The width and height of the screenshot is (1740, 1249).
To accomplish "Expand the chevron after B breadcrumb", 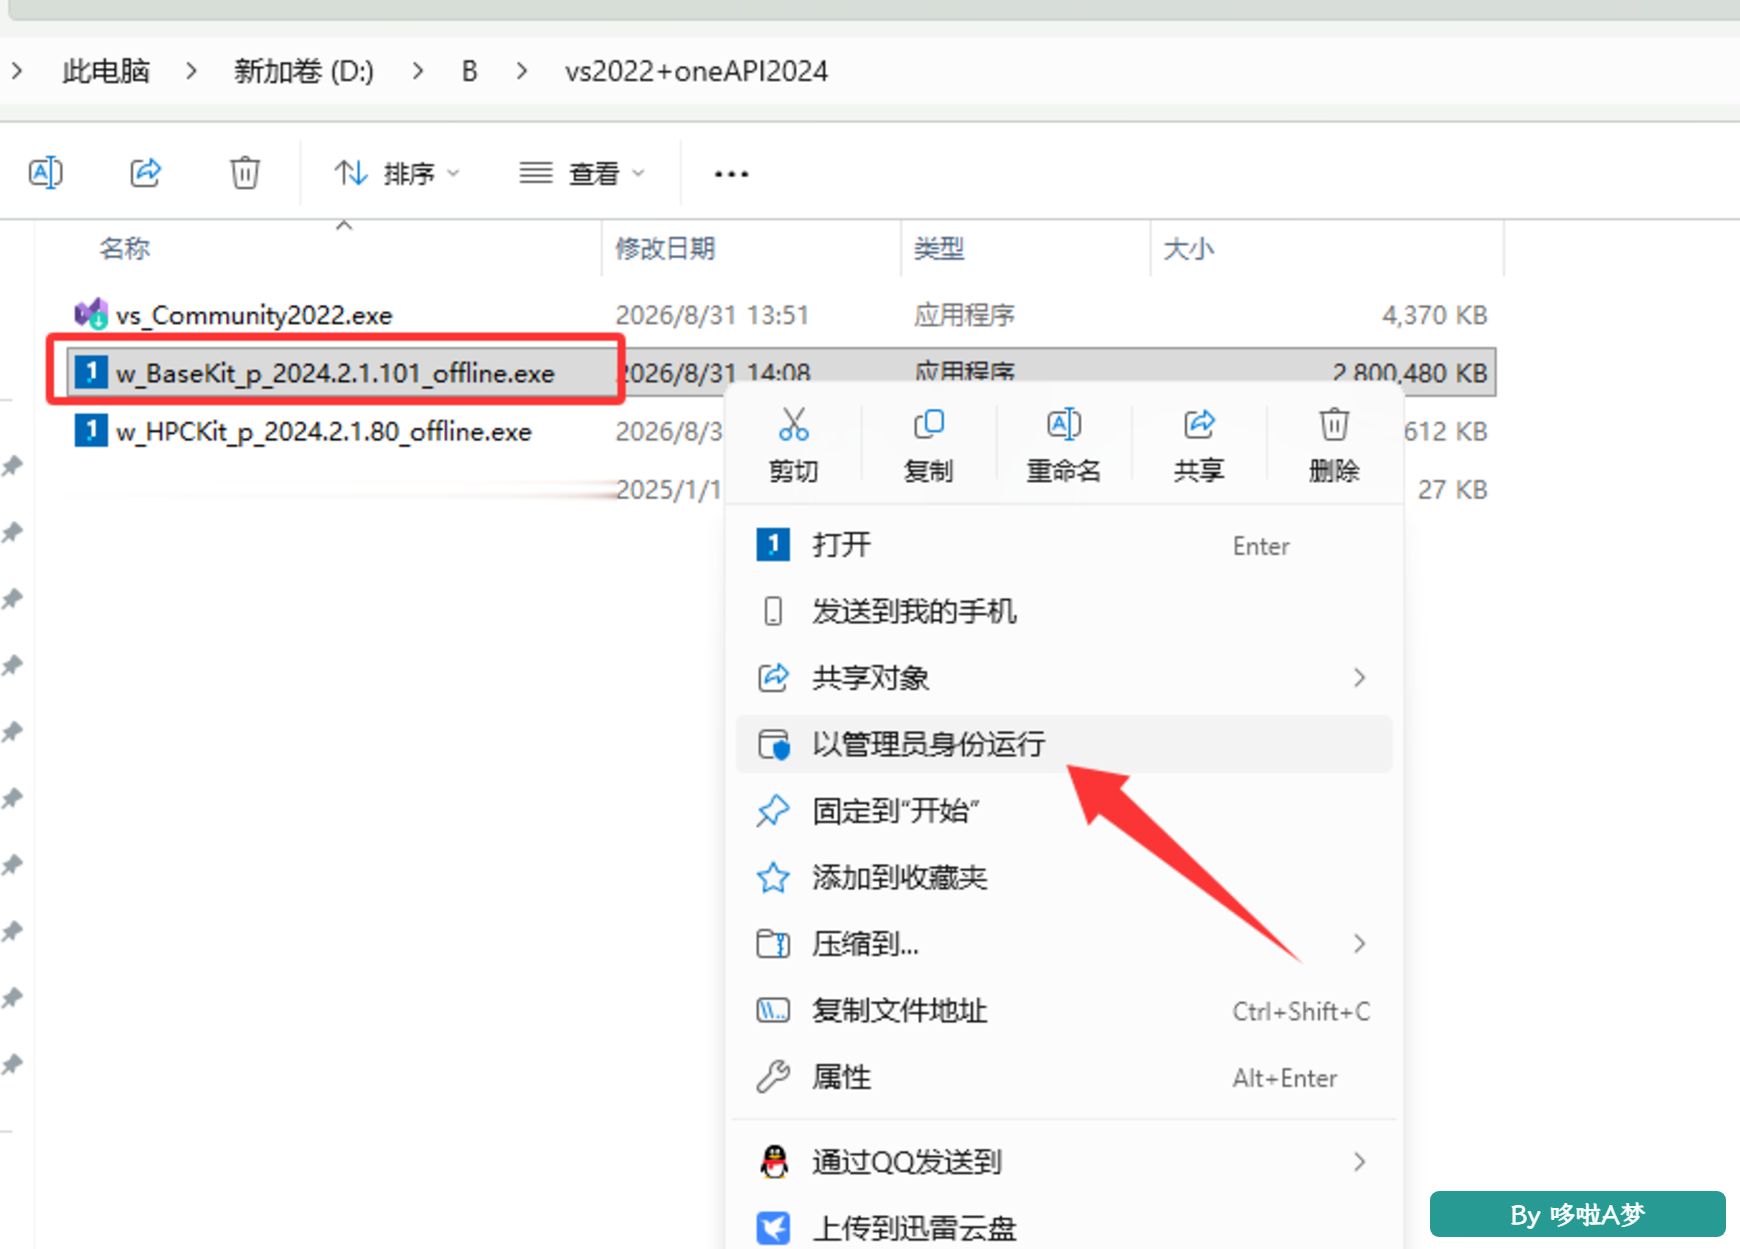I will click(x=522, y=71).
